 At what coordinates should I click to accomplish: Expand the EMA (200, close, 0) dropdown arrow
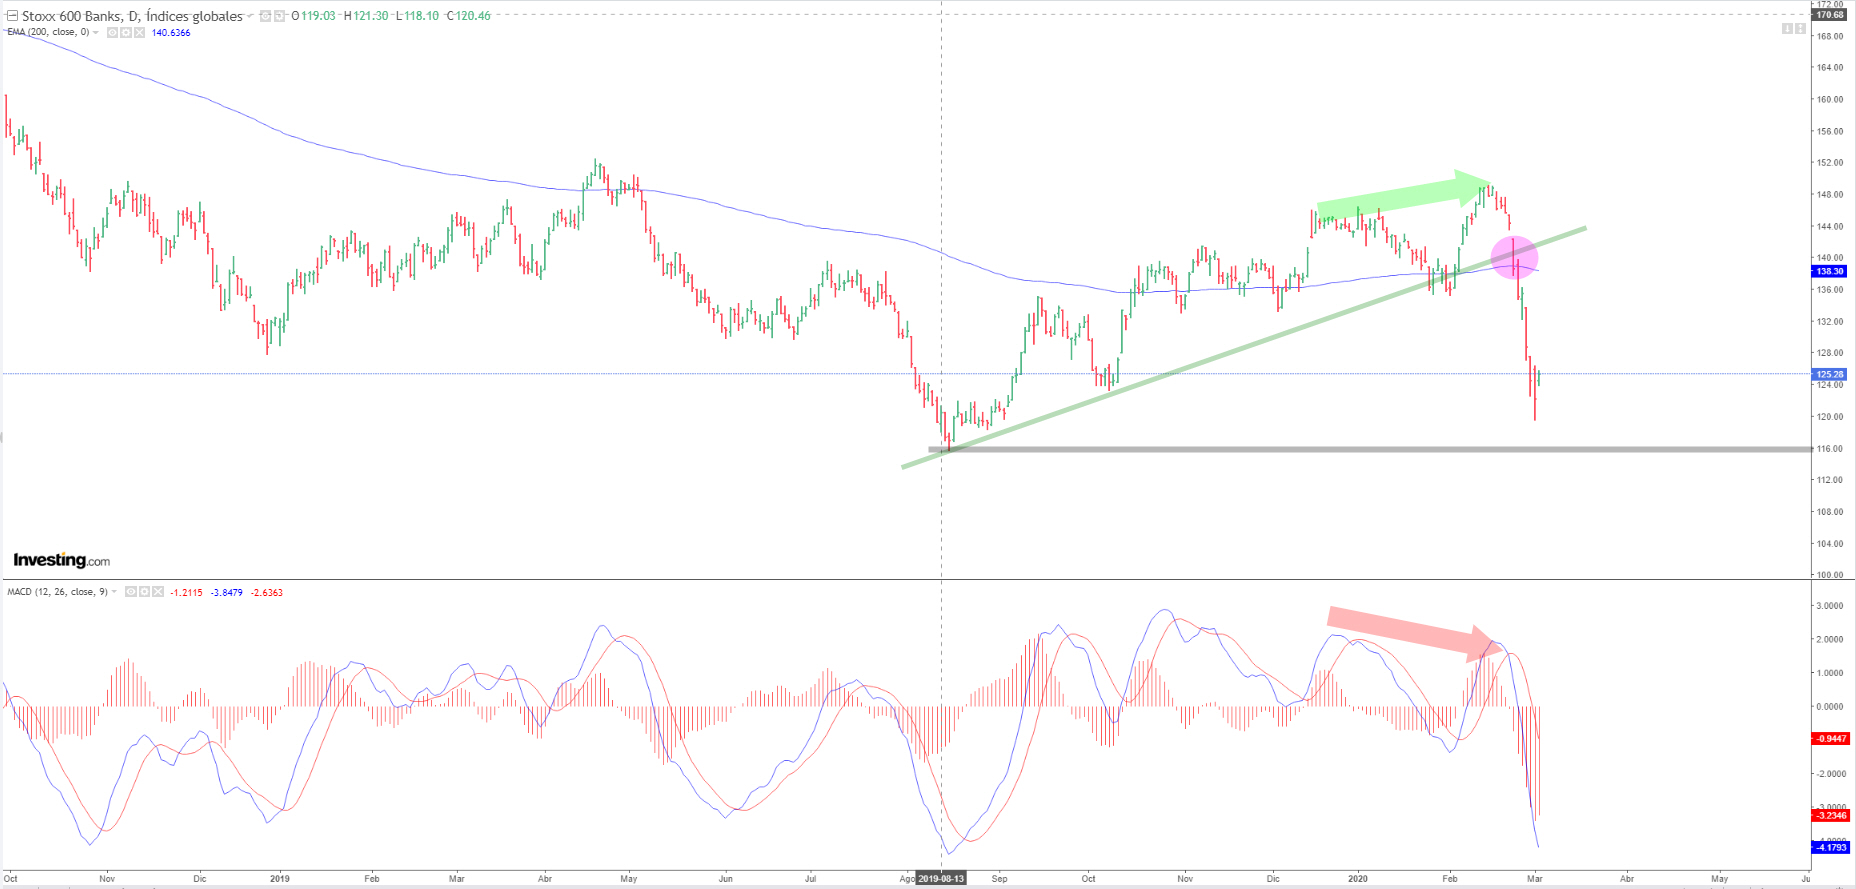[96, 33]
